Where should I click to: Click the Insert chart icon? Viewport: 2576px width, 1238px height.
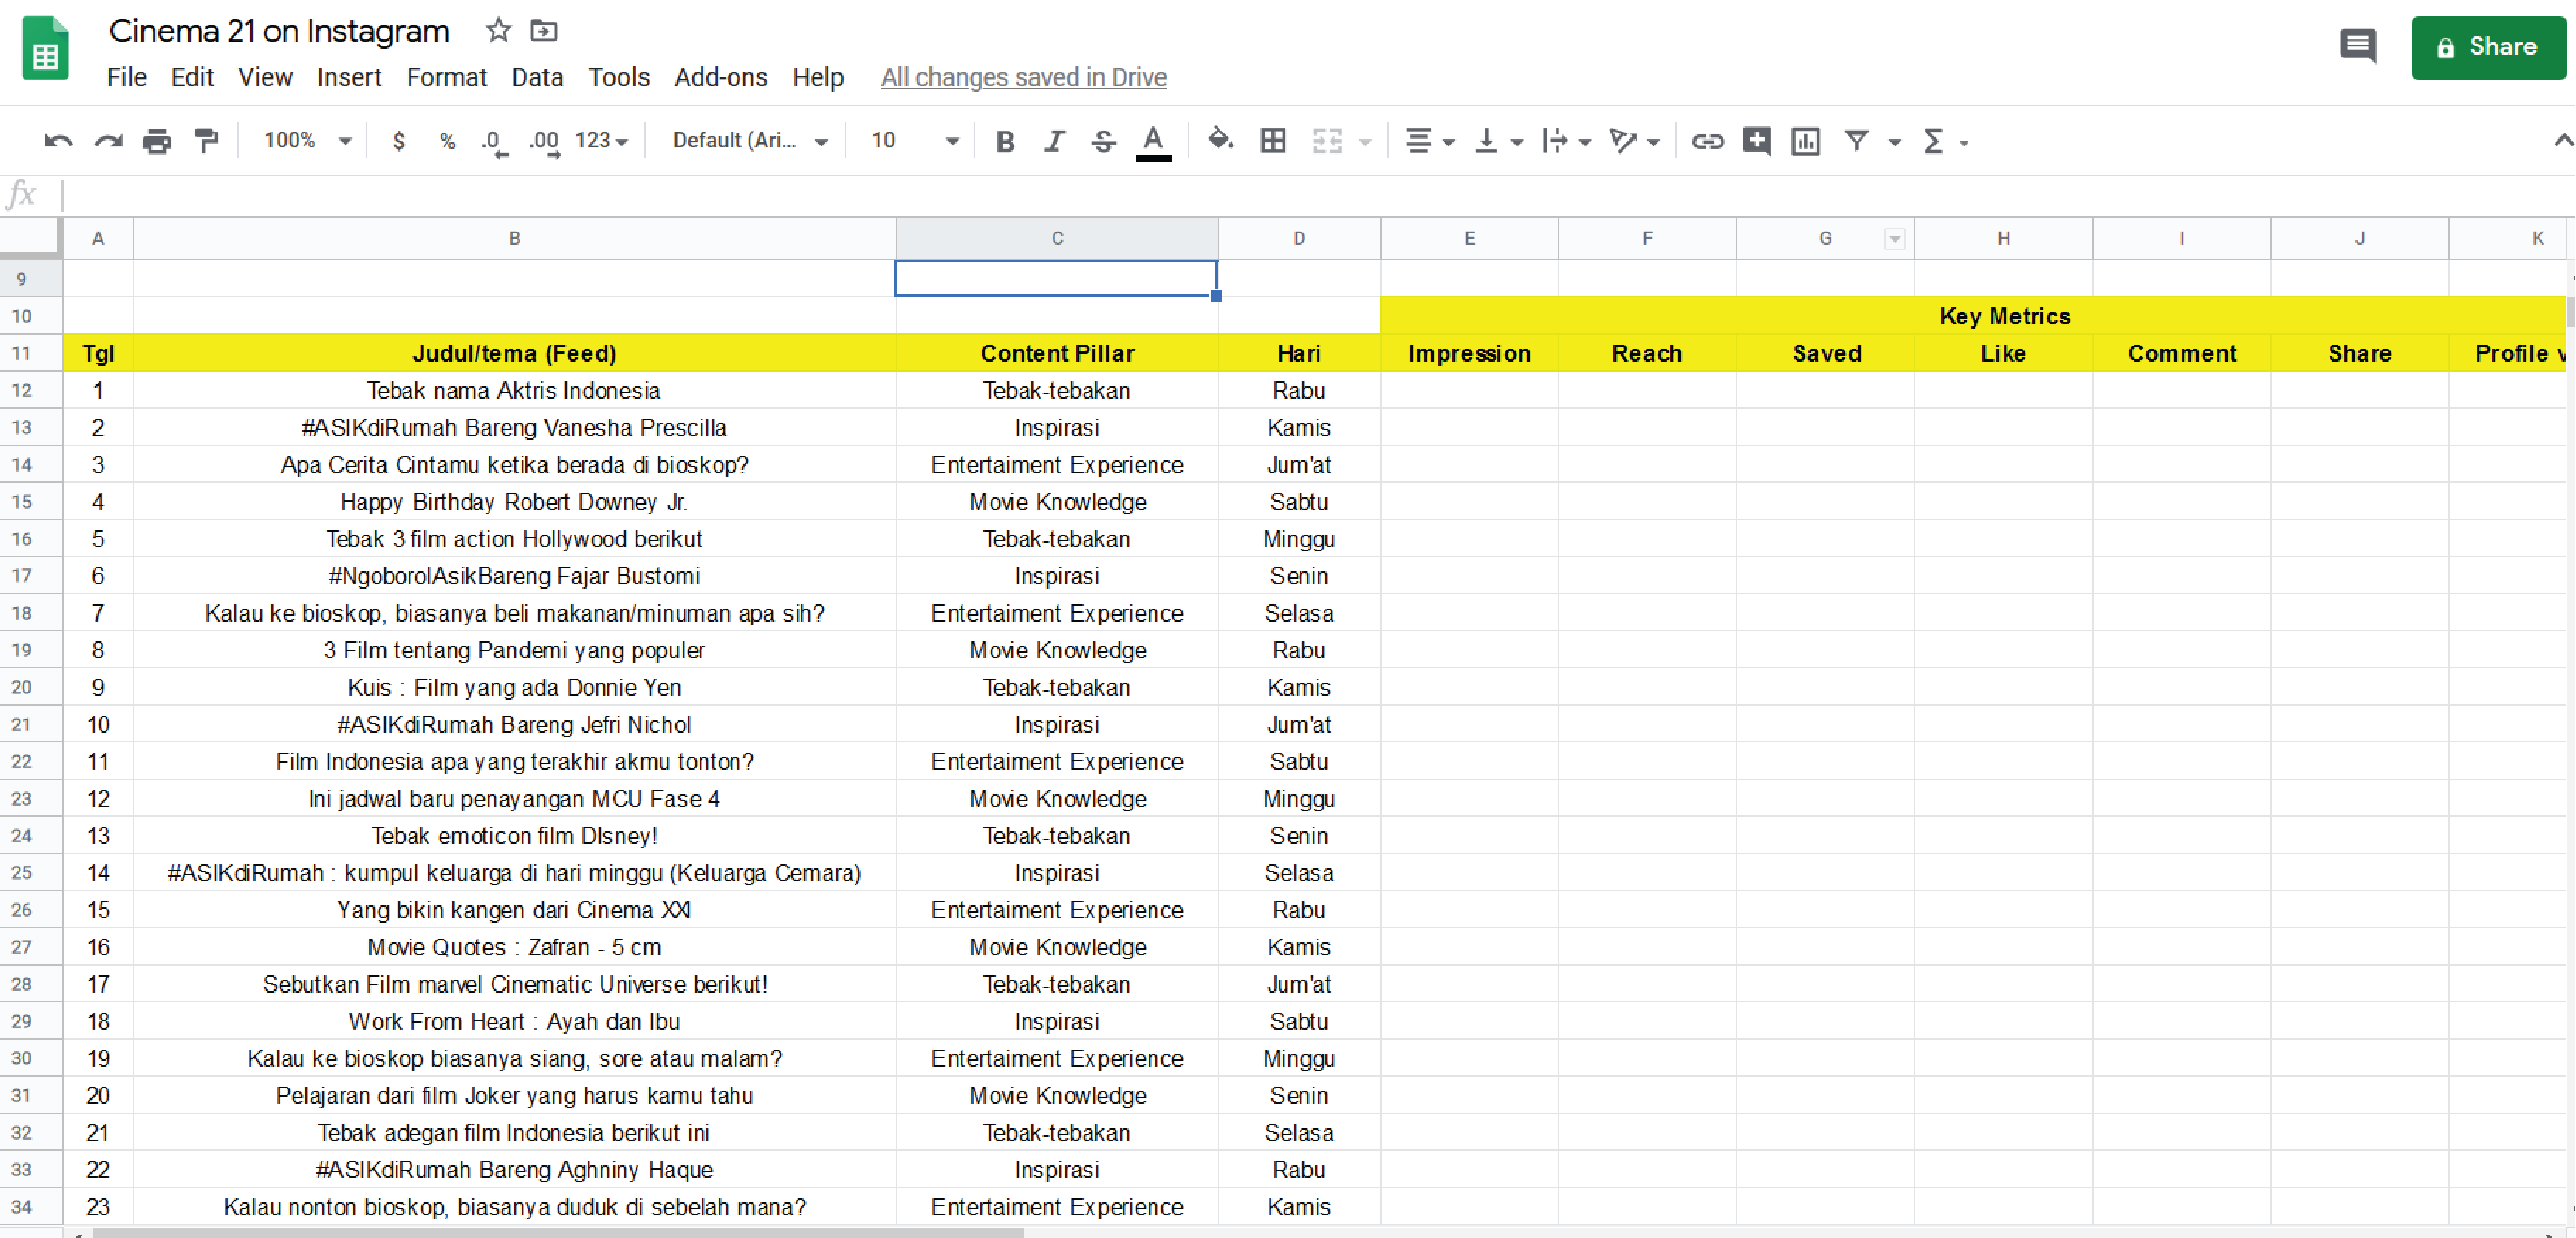click(x=1805, y=141)
